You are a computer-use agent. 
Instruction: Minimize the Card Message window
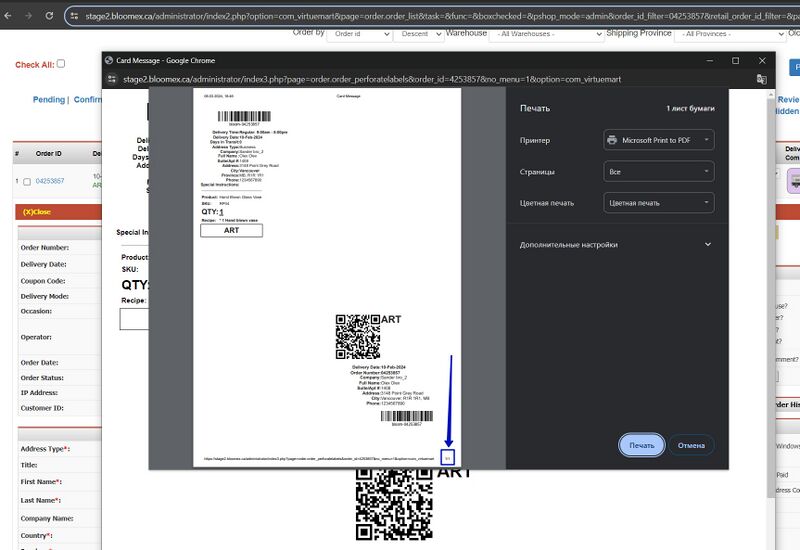pos(709,60)
